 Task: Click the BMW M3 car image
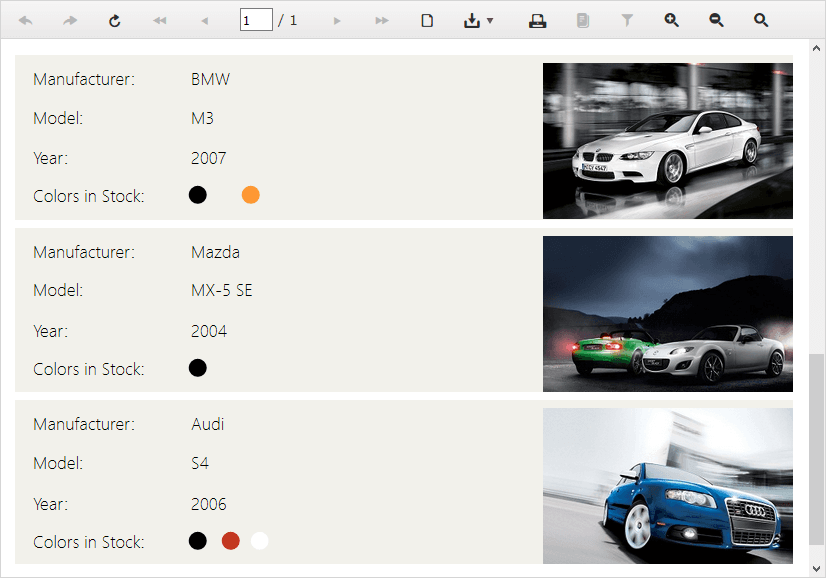[667, 141]
